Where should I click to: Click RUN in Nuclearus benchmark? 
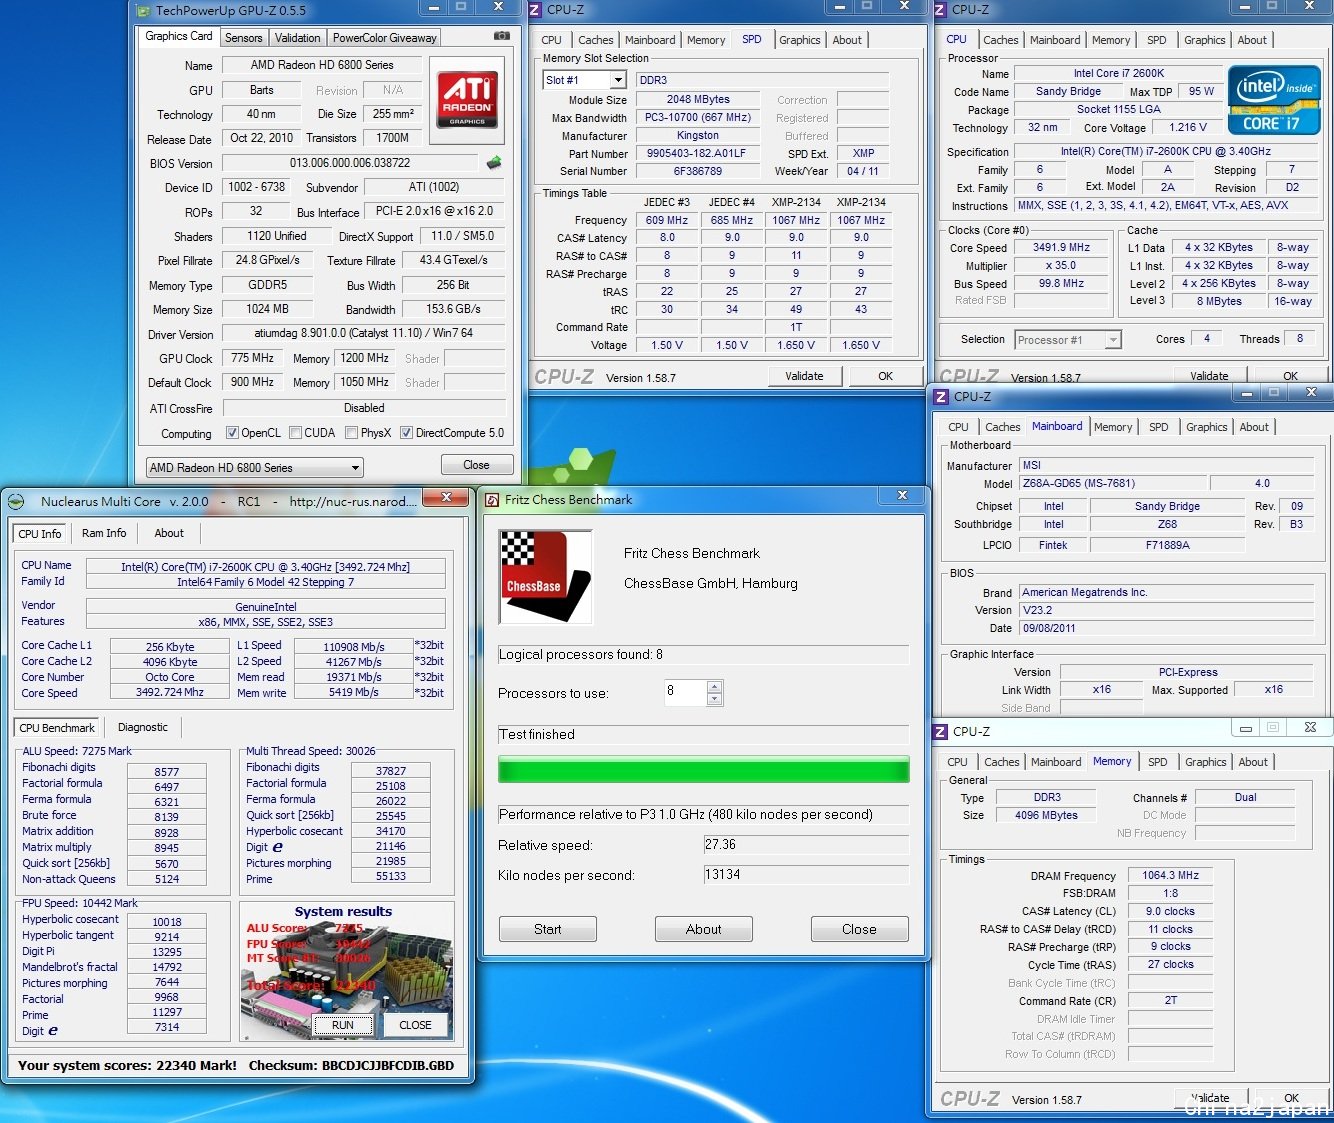343,1025
